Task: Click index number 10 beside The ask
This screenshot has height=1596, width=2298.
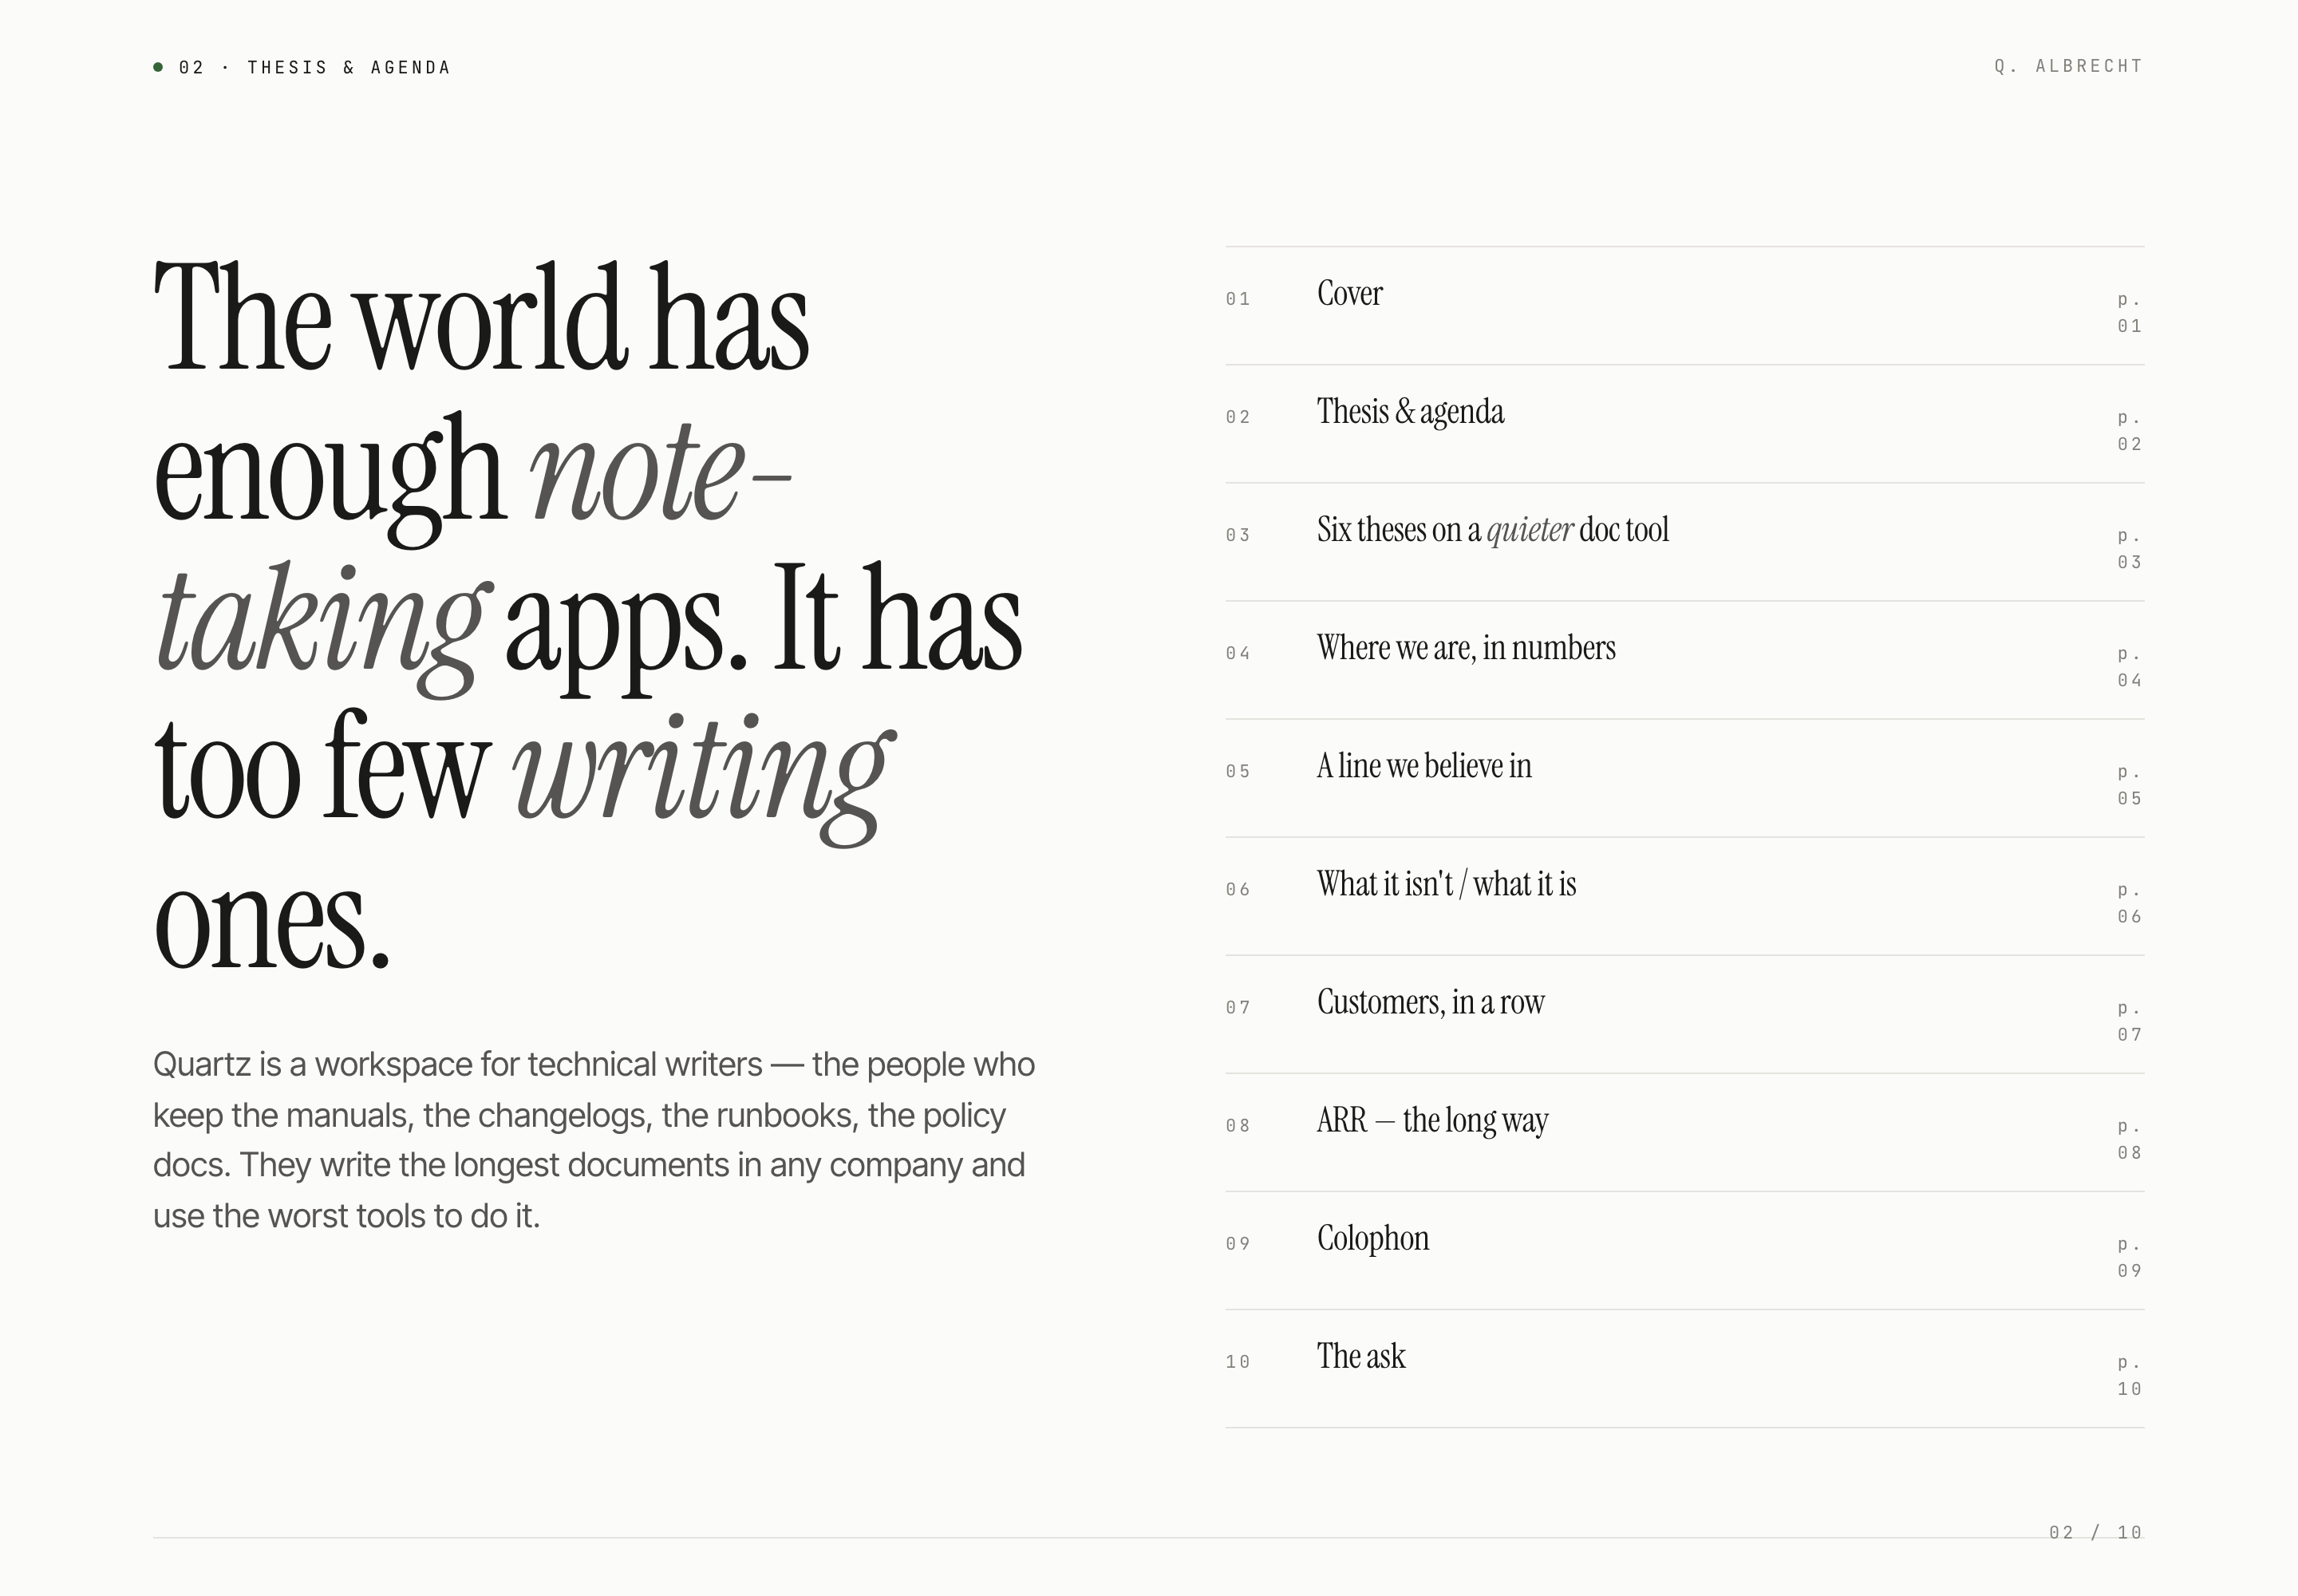Action: pyautogui.click(x=1238, y=1361)
